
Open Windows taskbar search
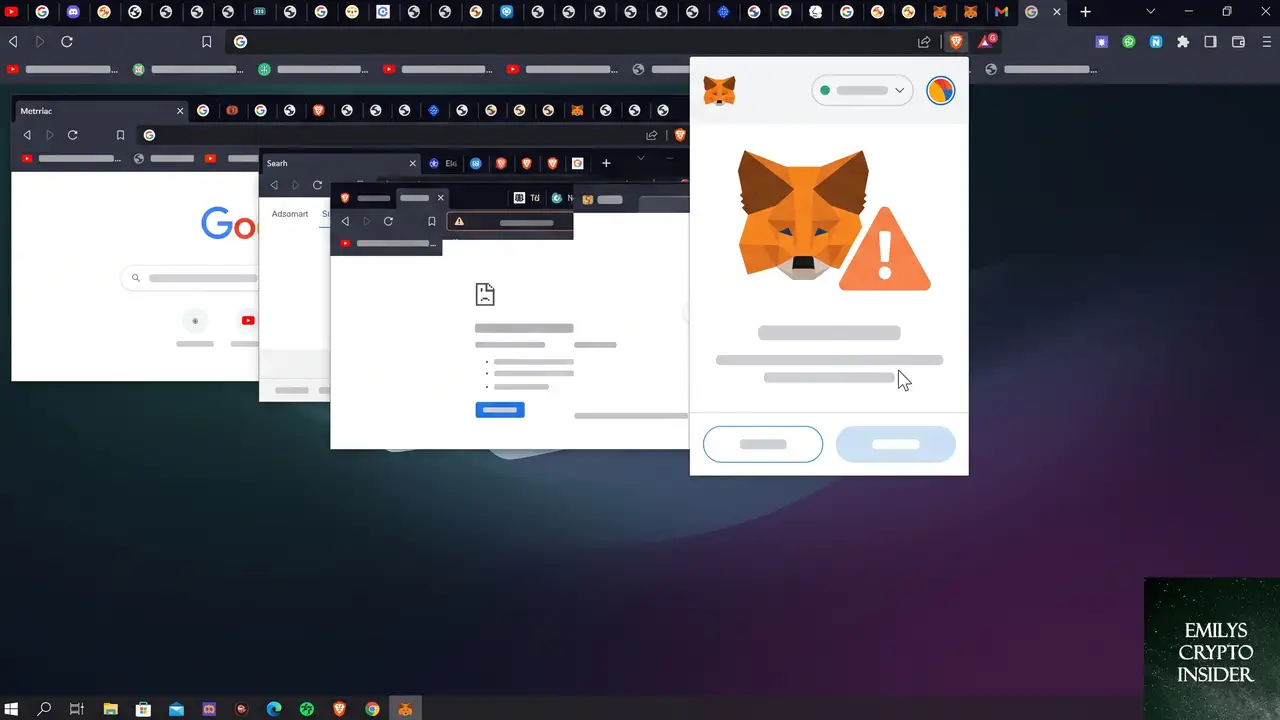point(44,709)
